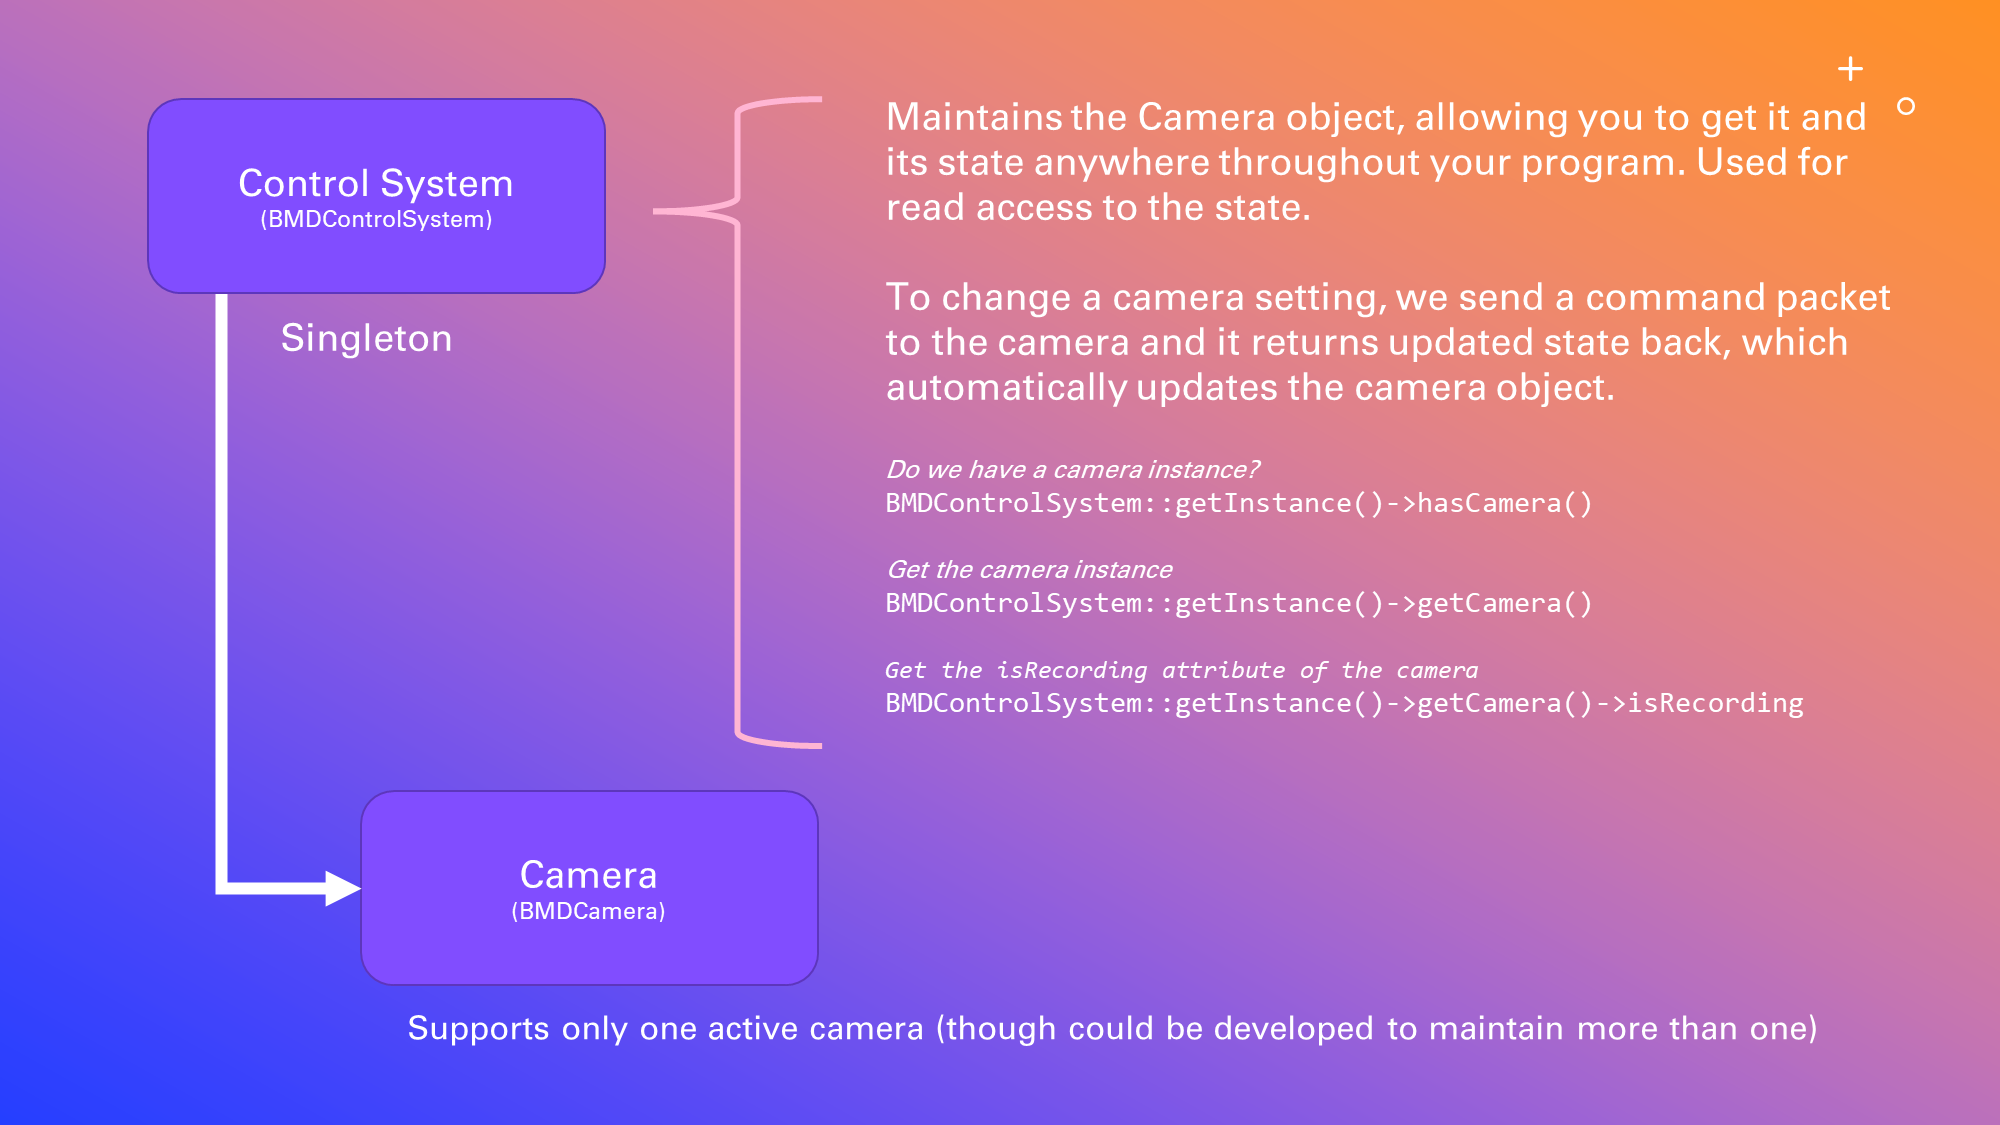Click the isRecording code line

tap(1344, 703)
